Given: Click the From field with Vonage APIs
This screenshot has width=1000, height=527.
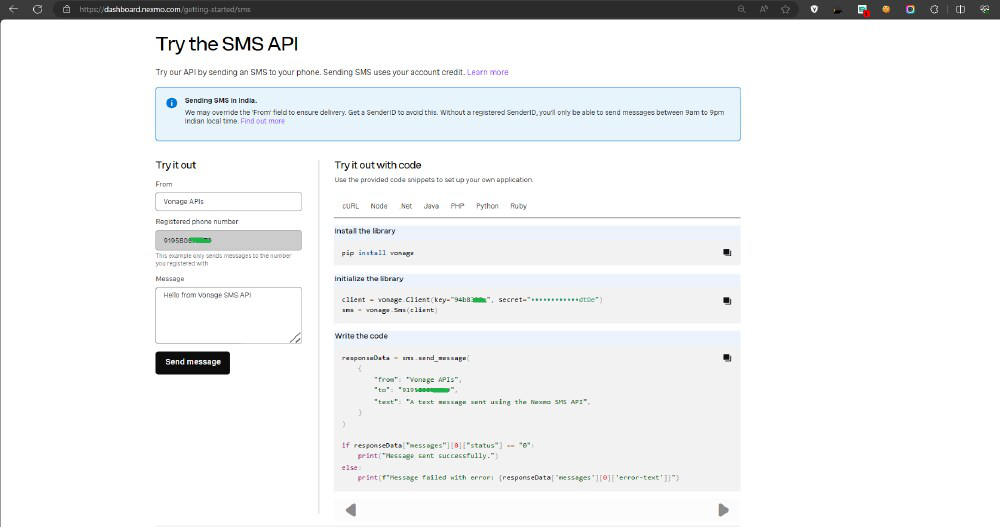Looking at the screenshot, I should [x=228, y=202].
